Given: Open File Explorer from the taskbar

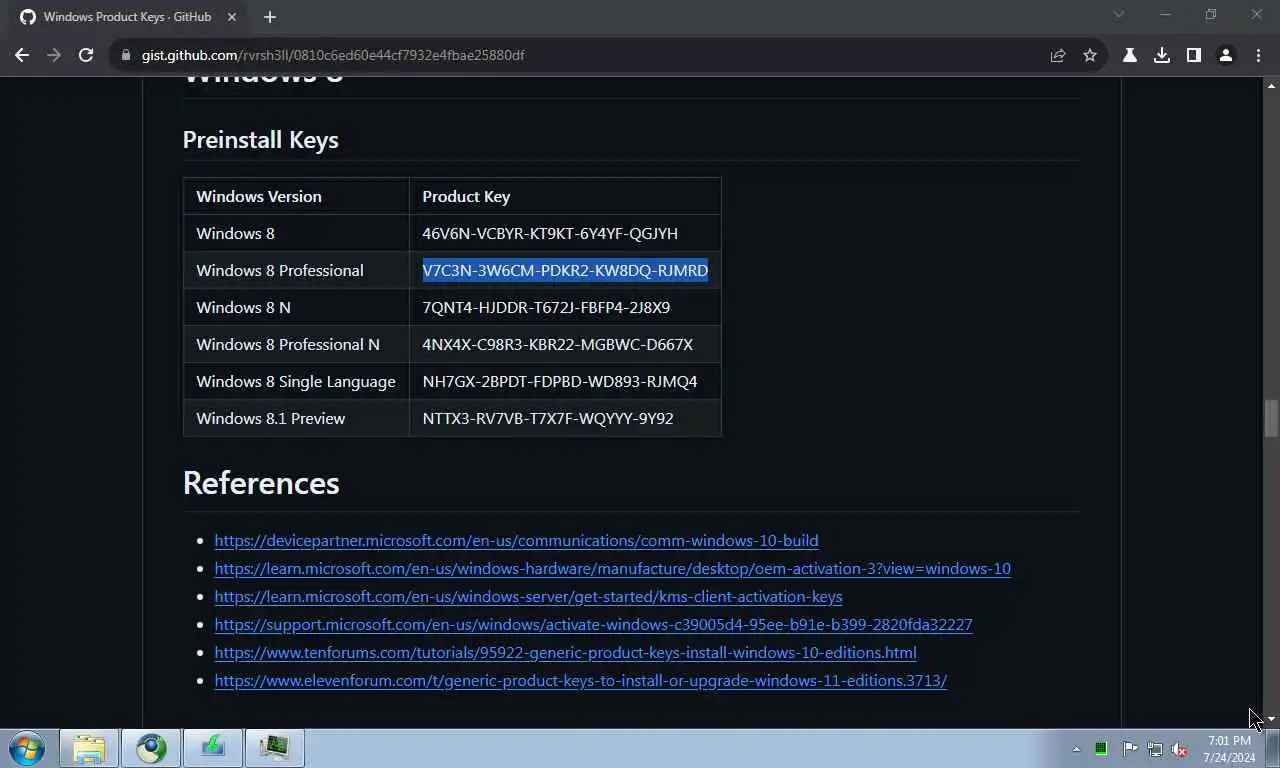Looking at the screenshot, I should click(x=89, y=748).
